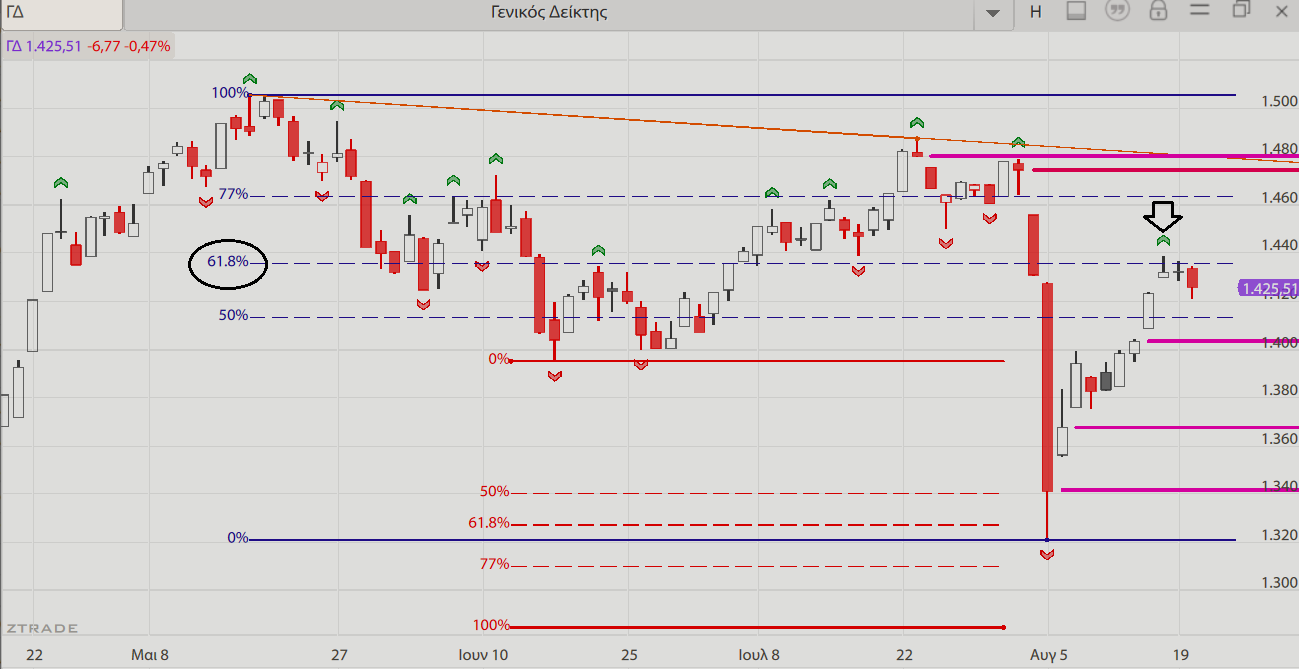Select the red 77% Fibonacci label
Screen dimensions: 1299x669
pos(495,564)
